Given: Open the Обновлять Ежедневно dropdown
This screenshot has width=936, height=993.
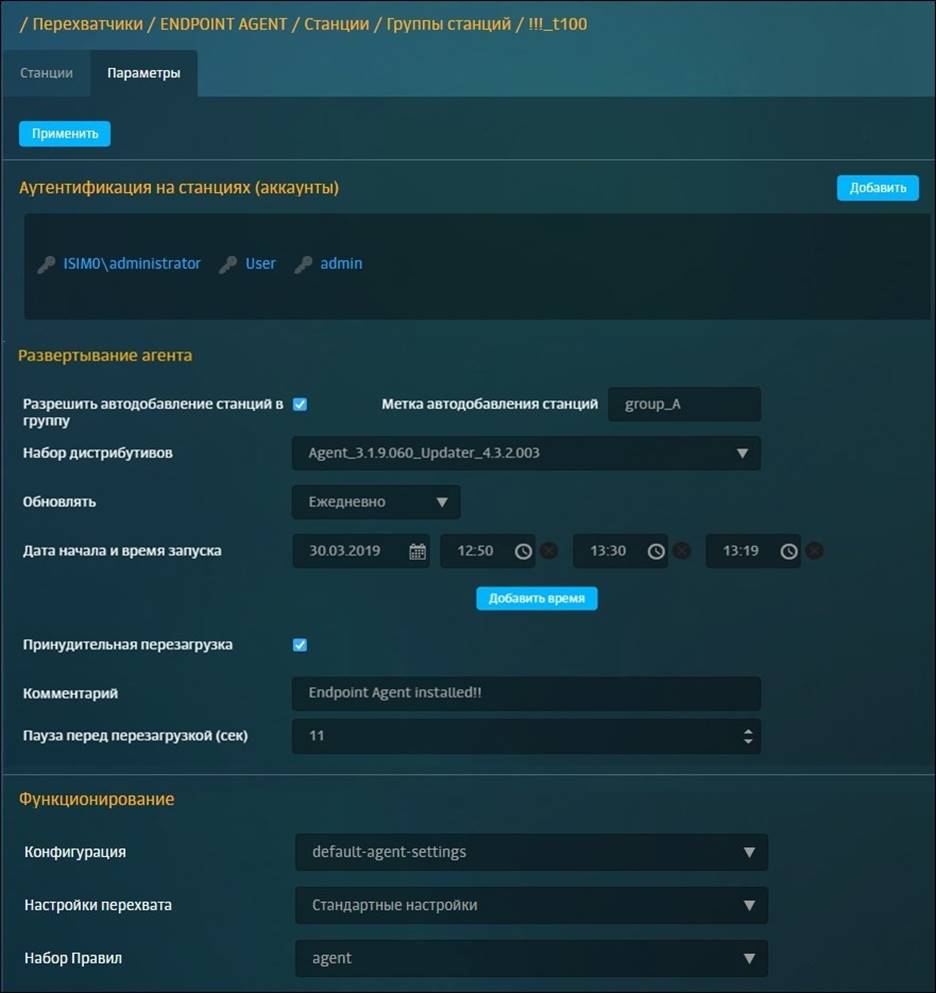Looking at the screenshot, I should [x=376, y=502].
